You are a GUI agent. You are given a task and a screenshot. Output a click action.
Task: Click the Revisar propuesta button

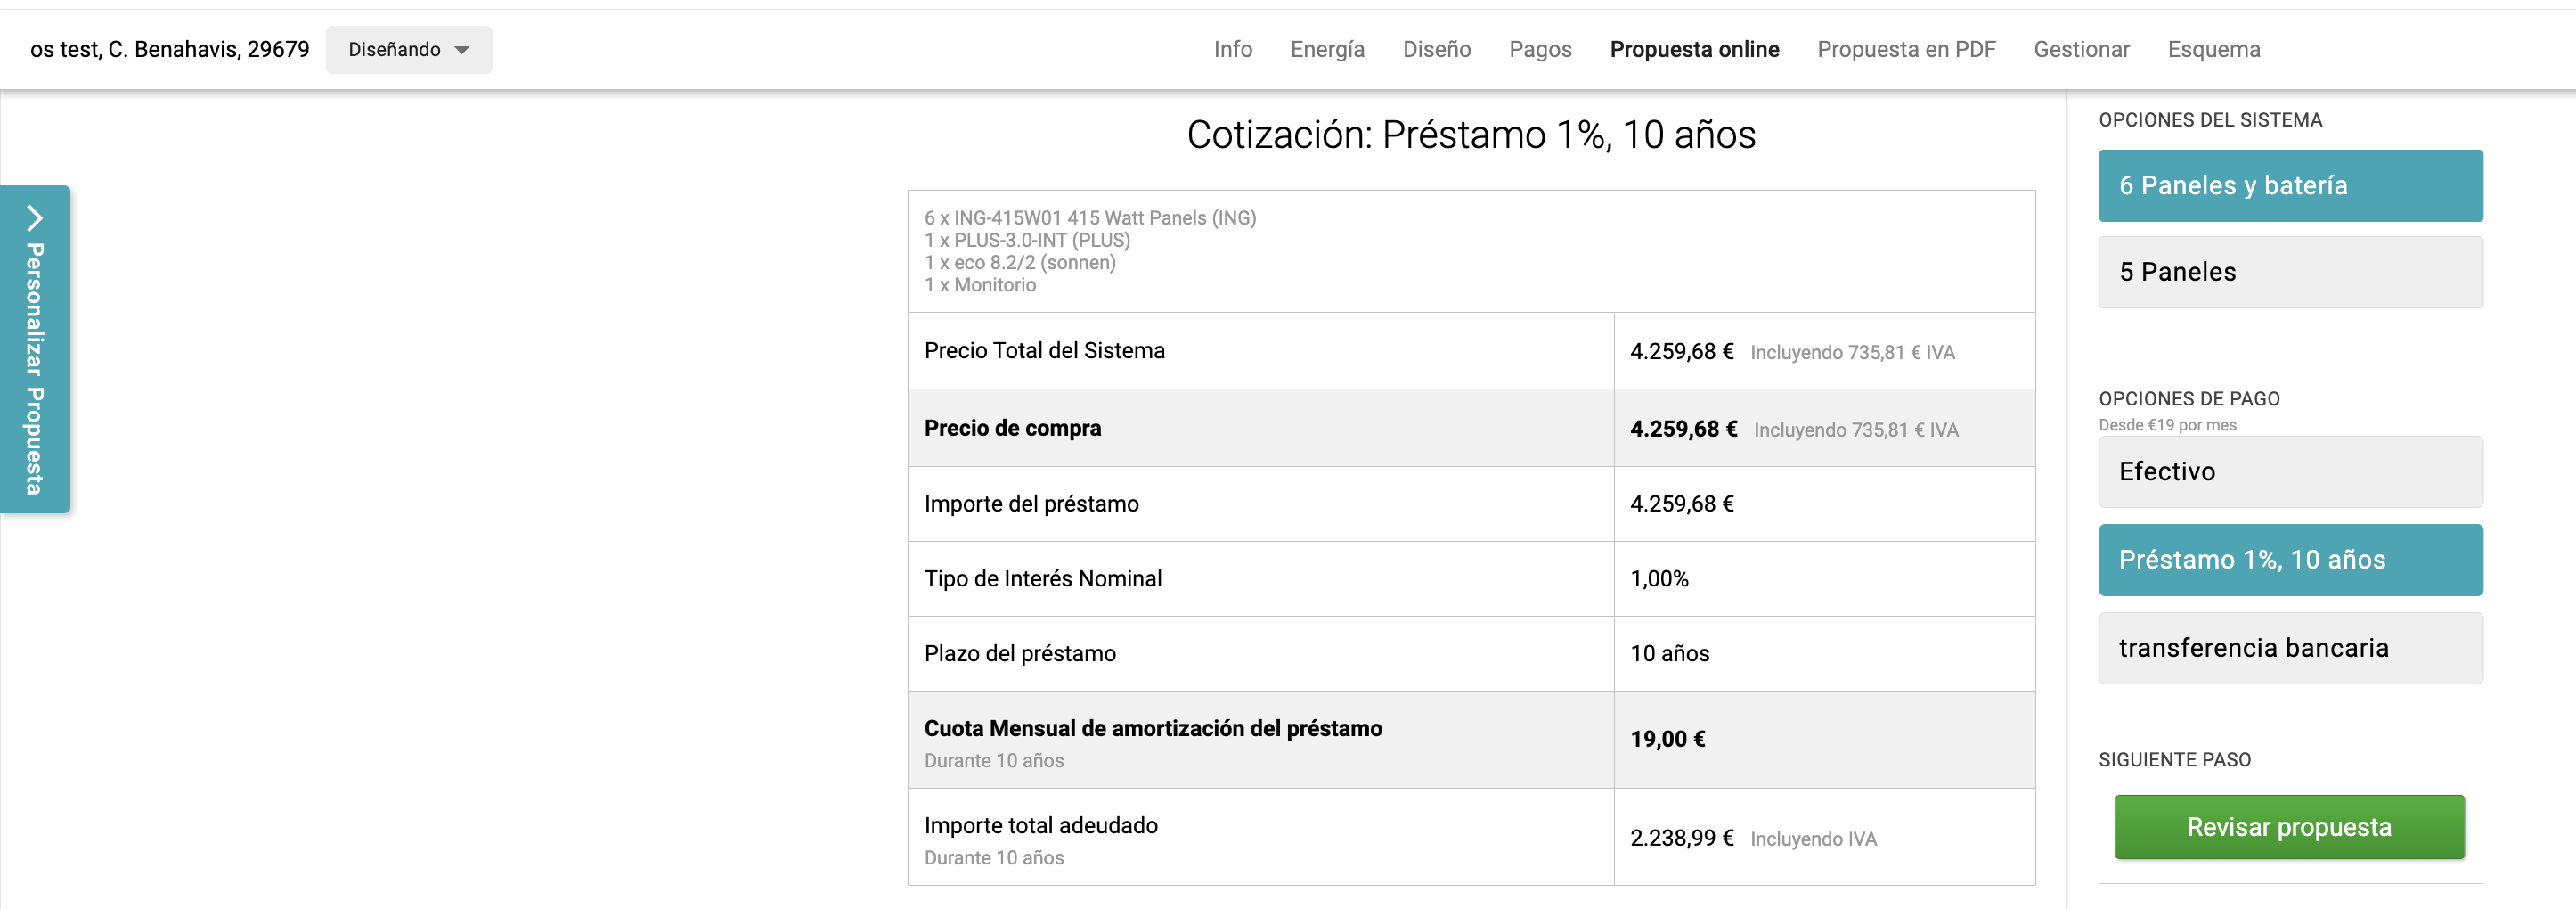pyautogui.click(x=2289, y=827)
